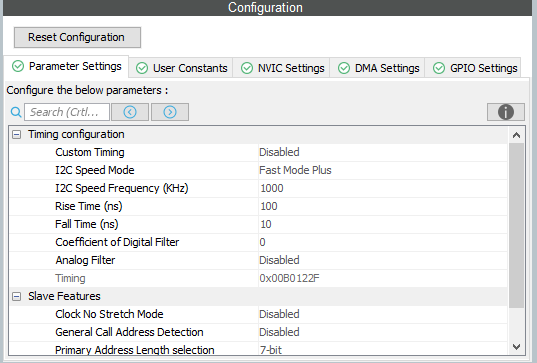Focus the parameter search field
This screenshot has width=537, height=363.
click(x=67, y=112)
